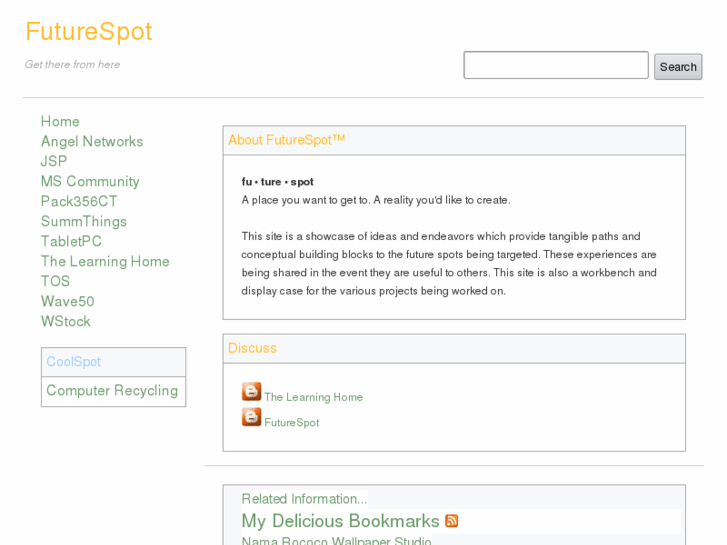The image size is (727, 545).
Task: Navigate to MS Community
Action: coord(90,181)
